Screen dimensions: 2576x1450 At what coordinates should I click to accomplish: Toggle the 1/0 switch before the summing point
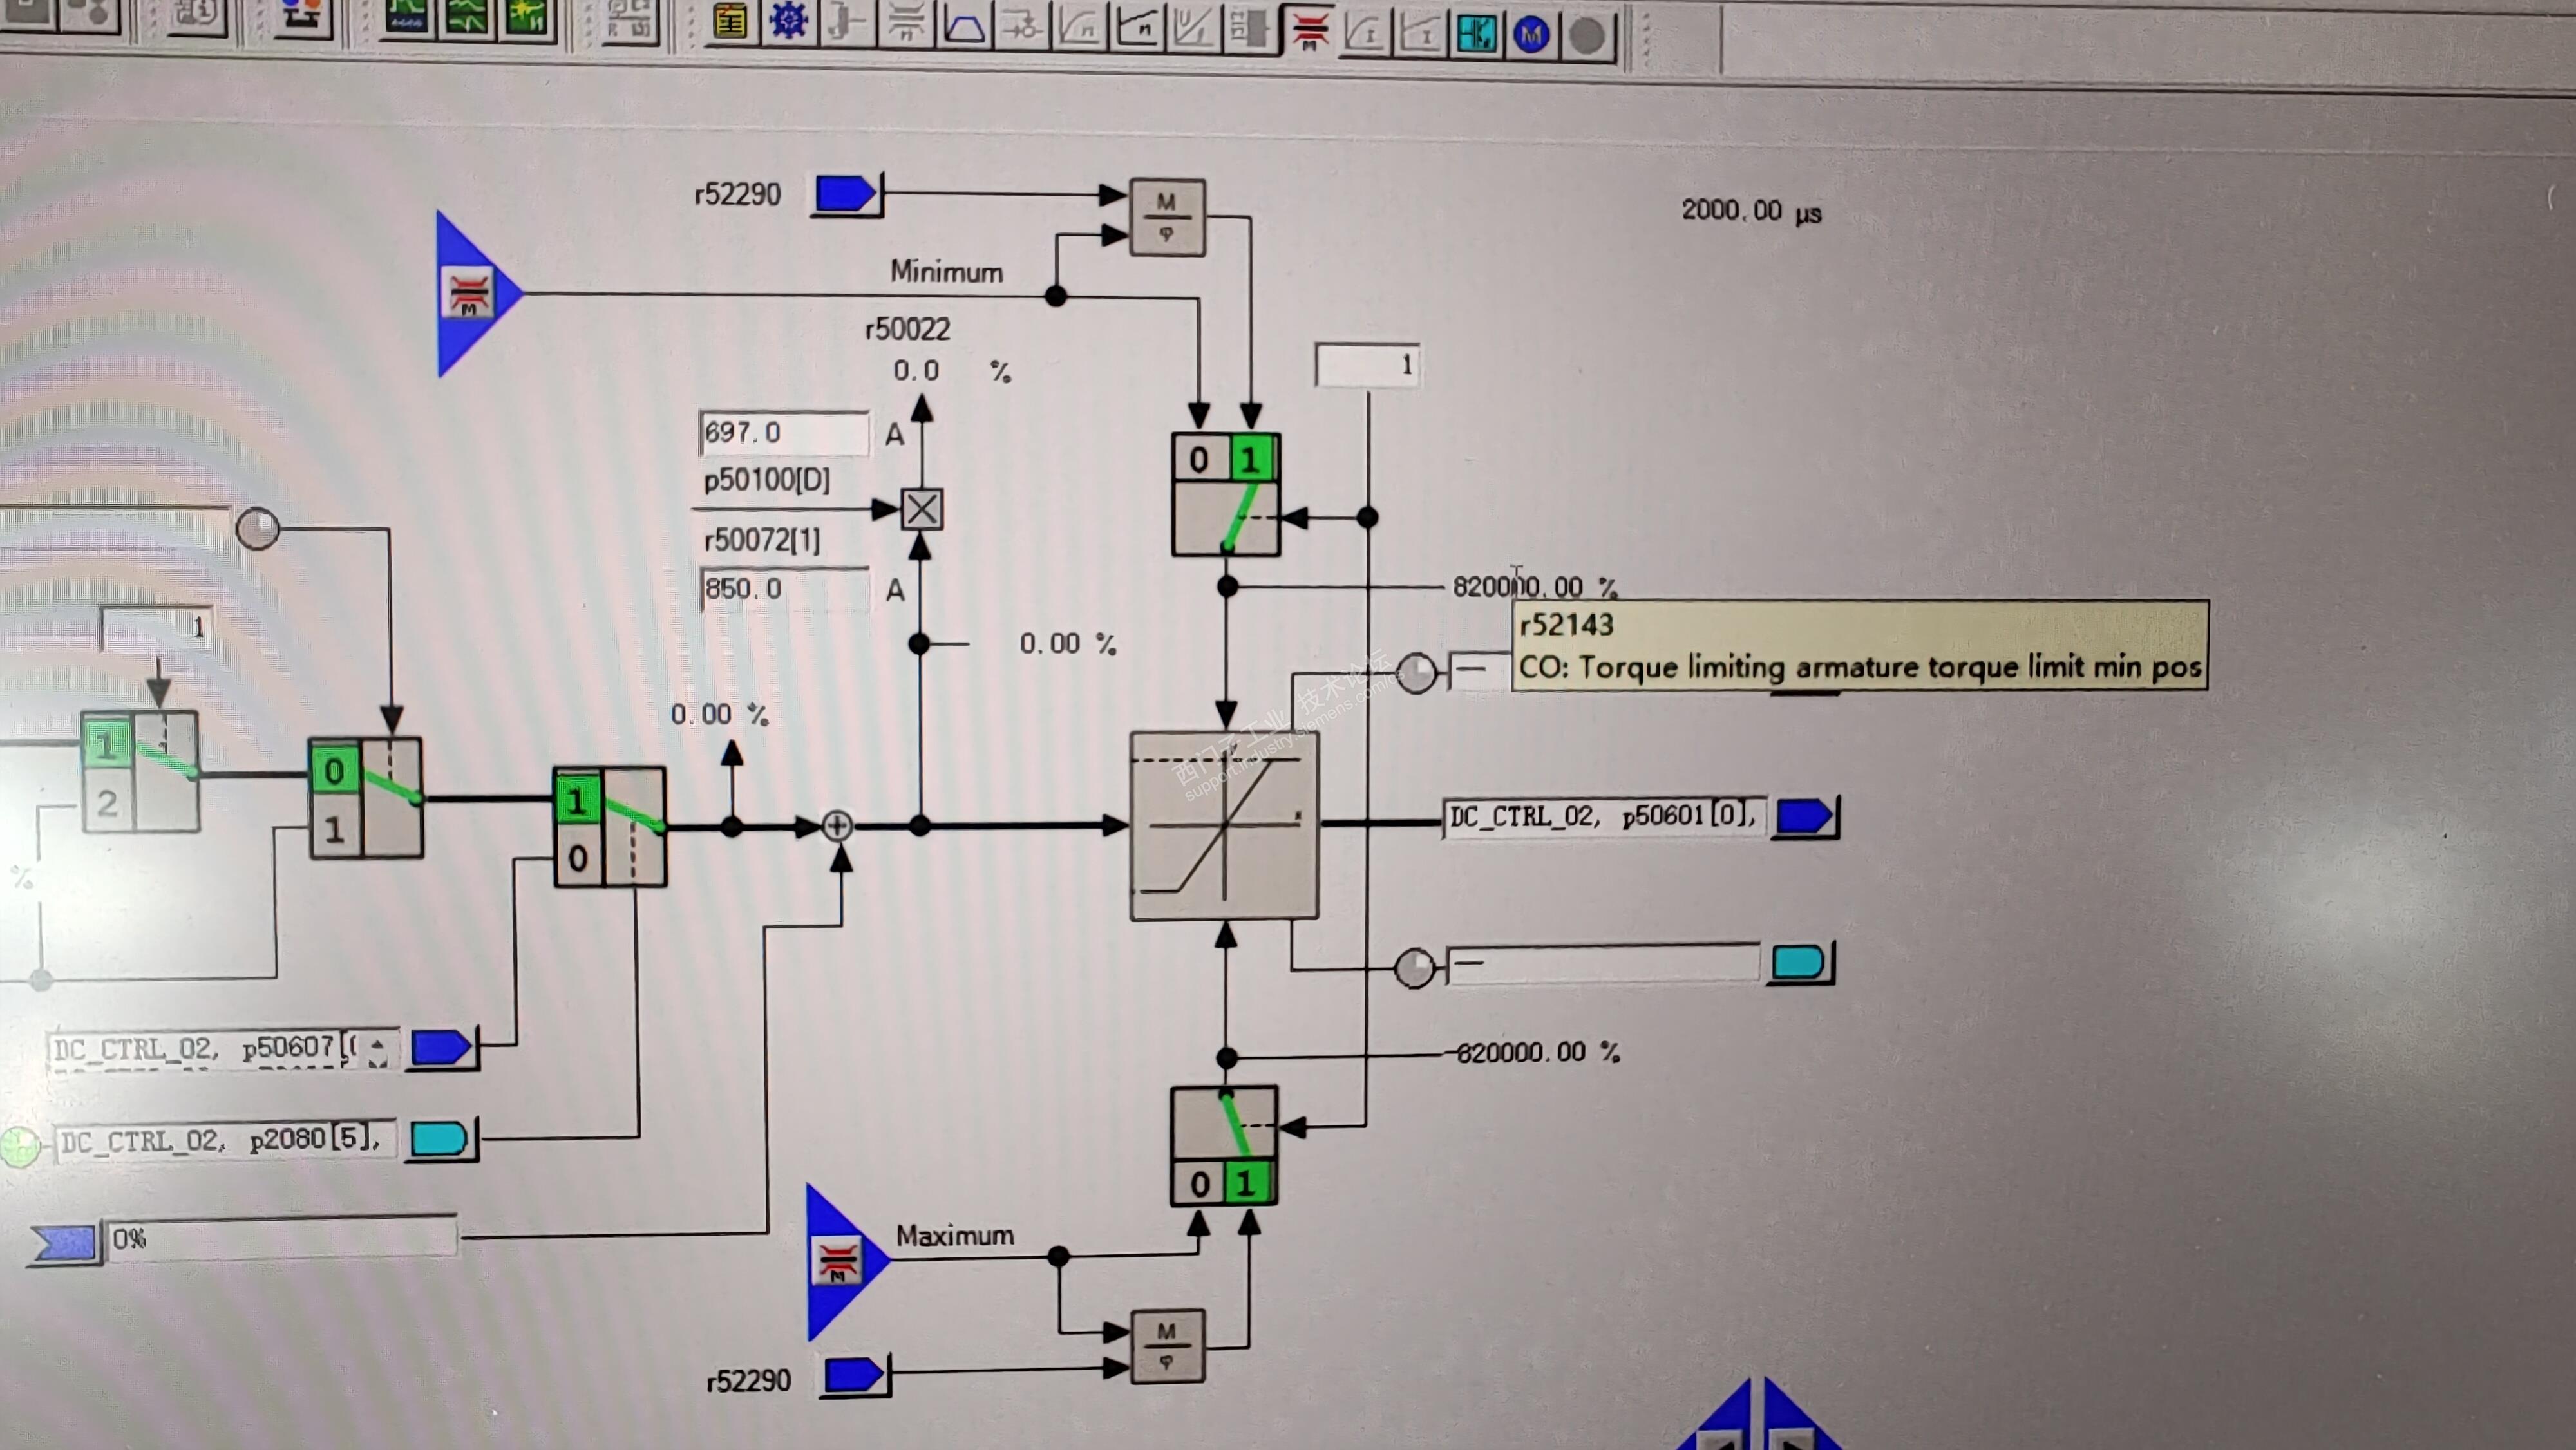pos(609,827)
